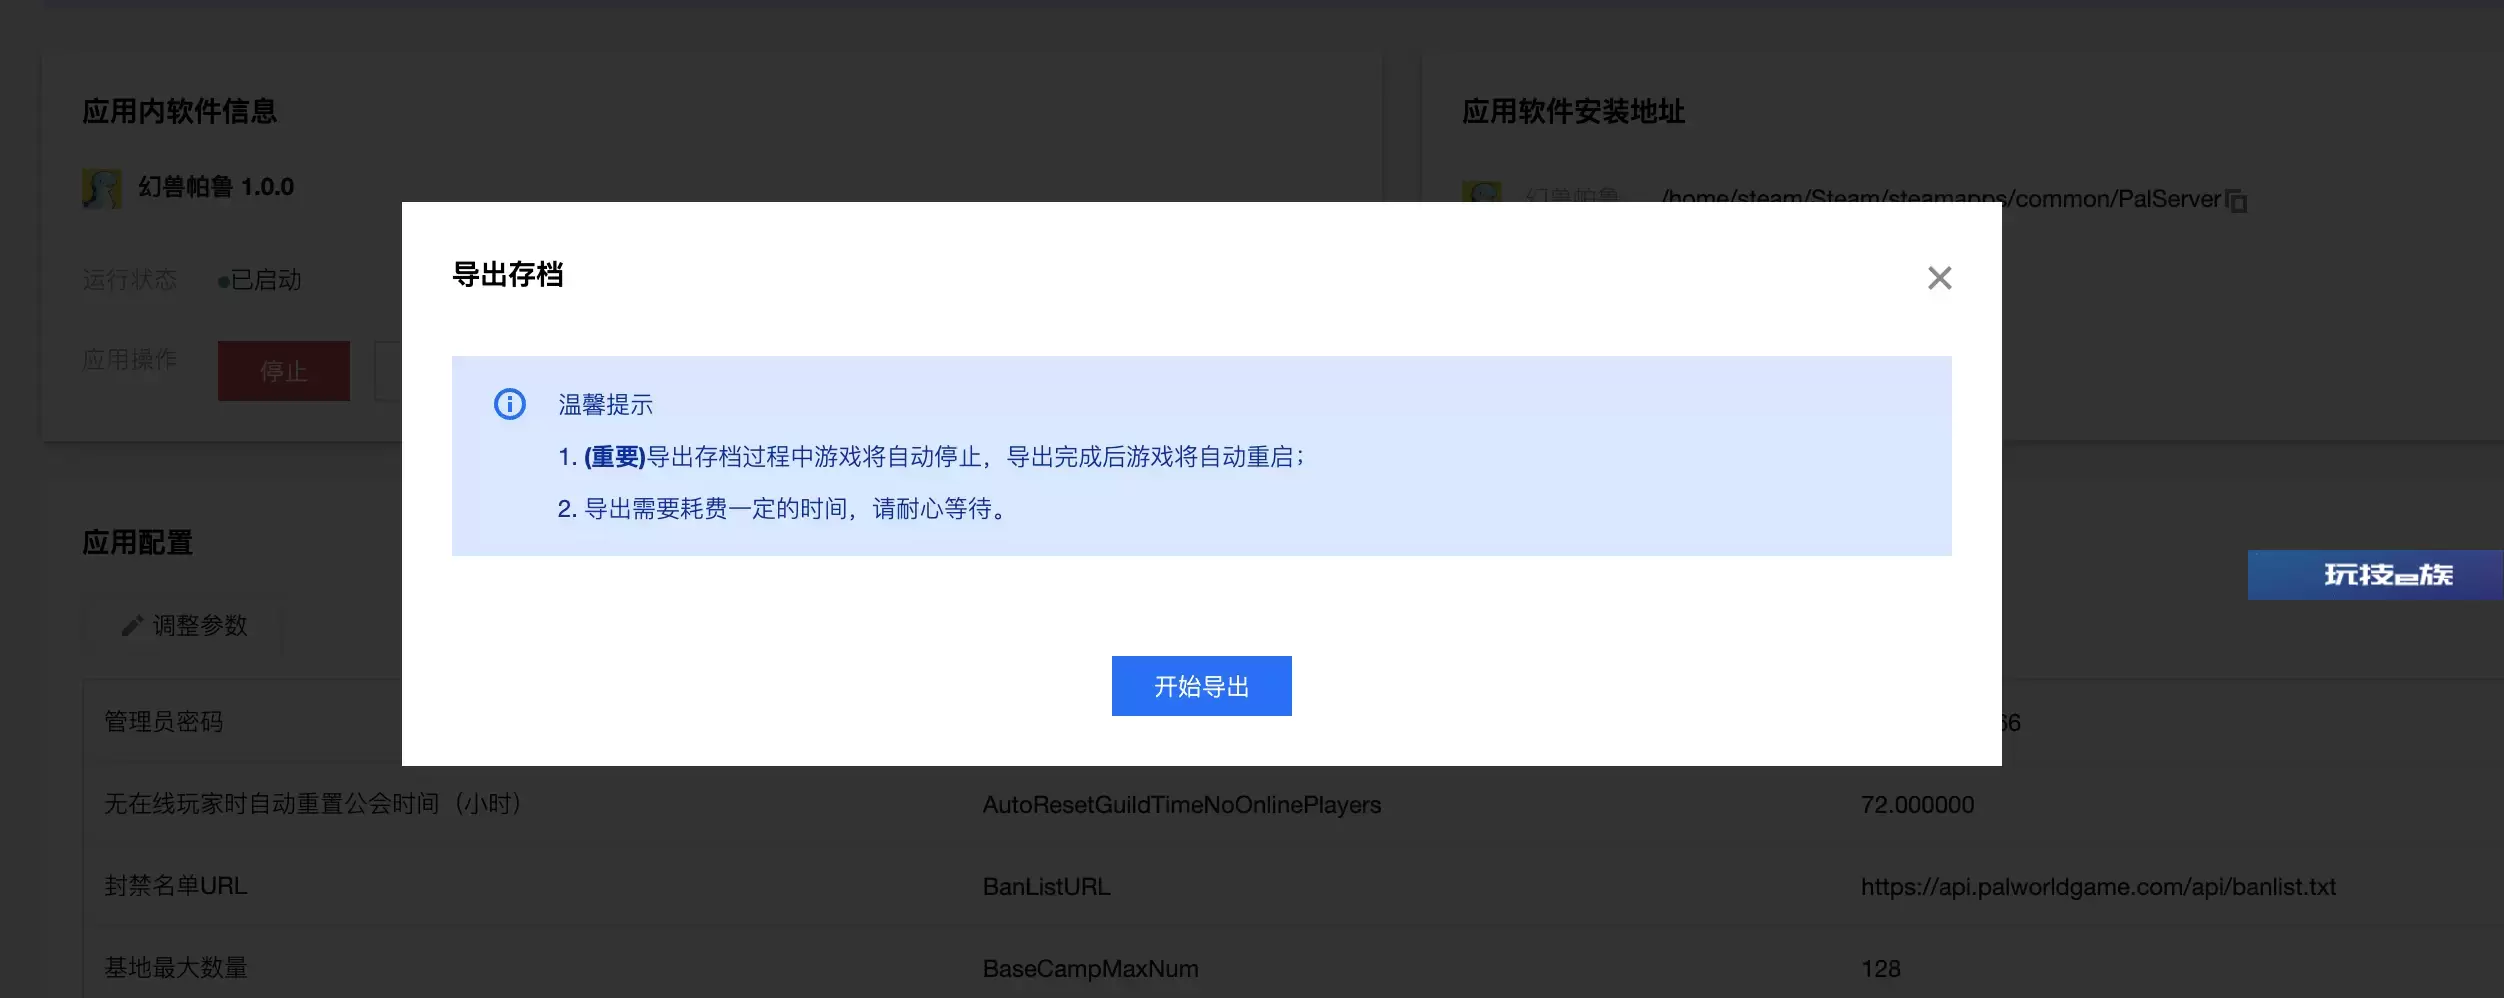Copy the PalServer install path icon
This screenshot has width=2504, height=998.
[x=2236, y=201]
